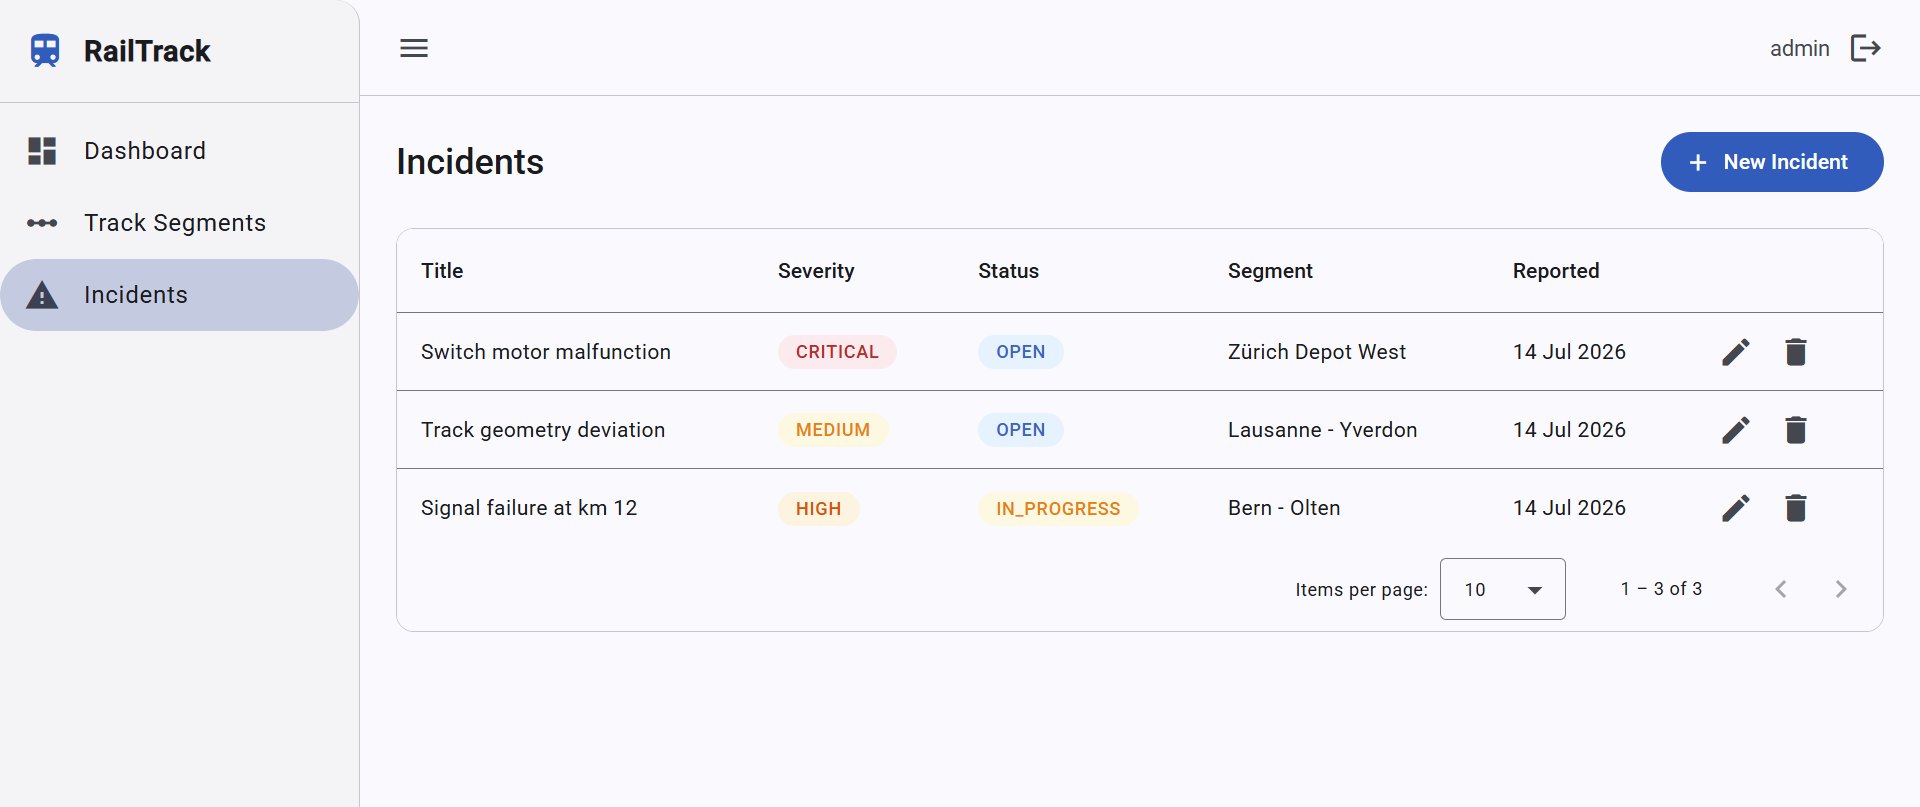This screenshot has width=1920, height=807.
Task: Select 'Track geometry deviation' title cell
Action: (x=543, y=430)
